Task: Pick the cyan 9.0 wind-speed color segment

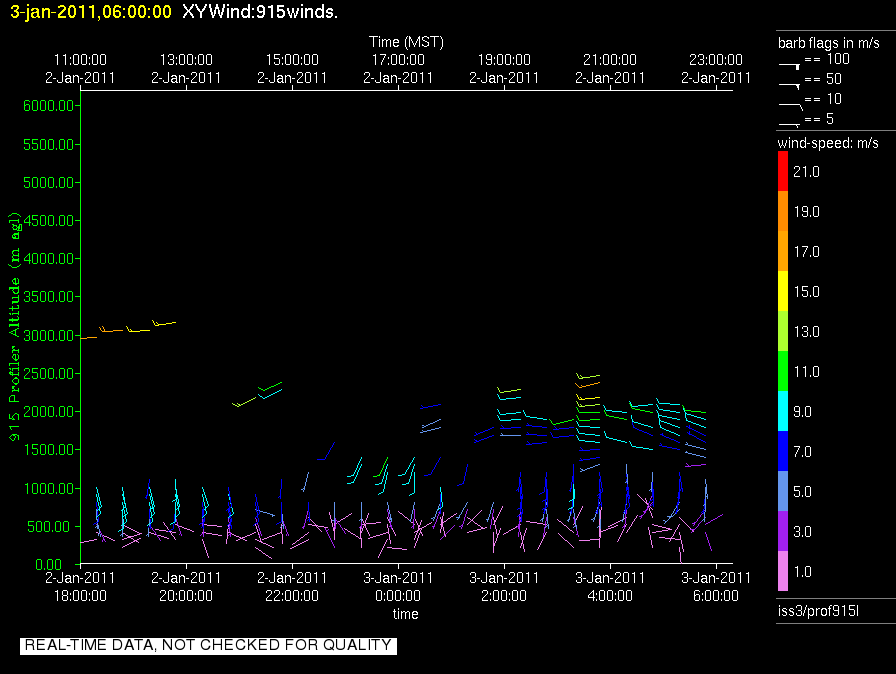Action: 784,412
